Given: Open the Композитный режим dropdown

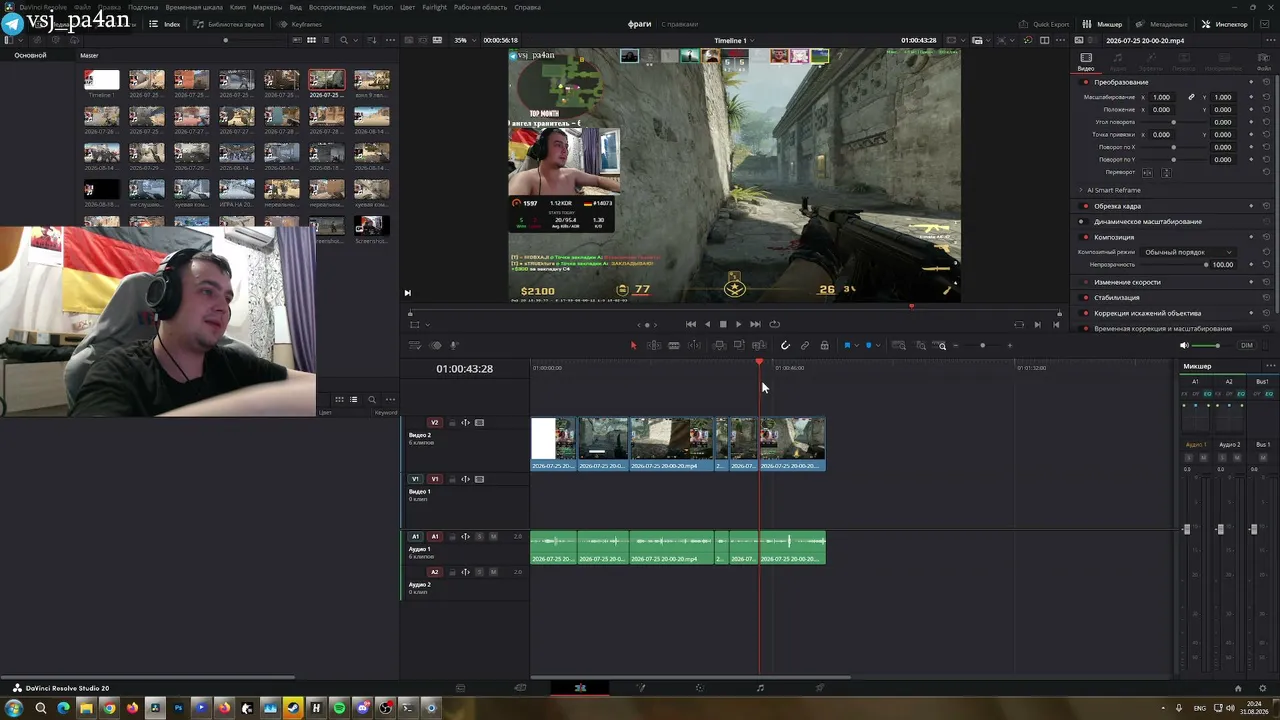Looking at the screenshot, I should point(1189,252).
